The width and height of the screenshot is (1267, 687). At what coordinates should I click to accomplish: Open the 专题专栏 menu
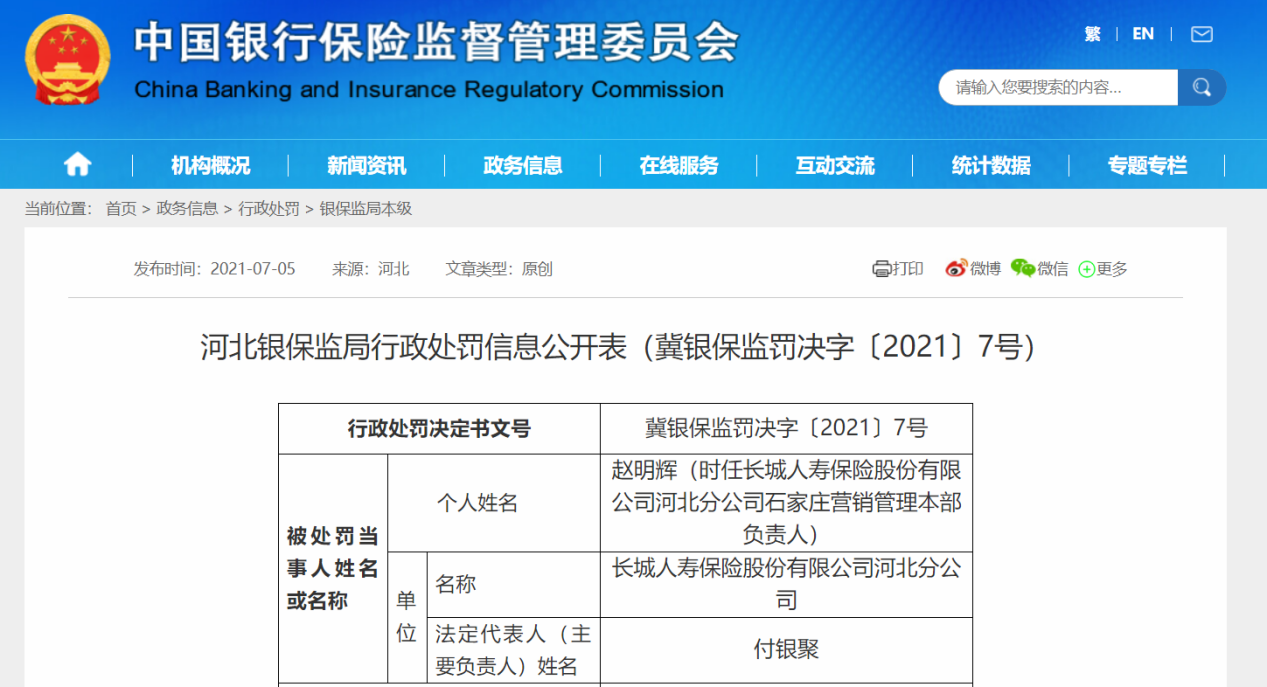[1147, 165]
